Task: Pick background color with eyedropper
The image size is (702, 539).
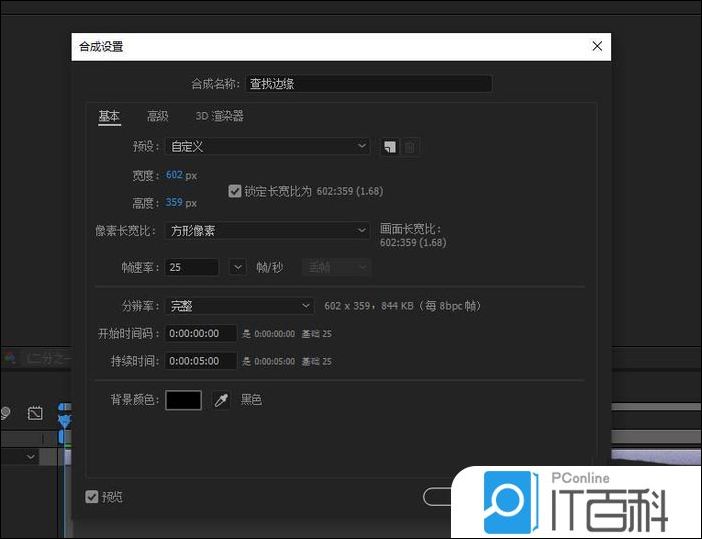Action: 221,400
